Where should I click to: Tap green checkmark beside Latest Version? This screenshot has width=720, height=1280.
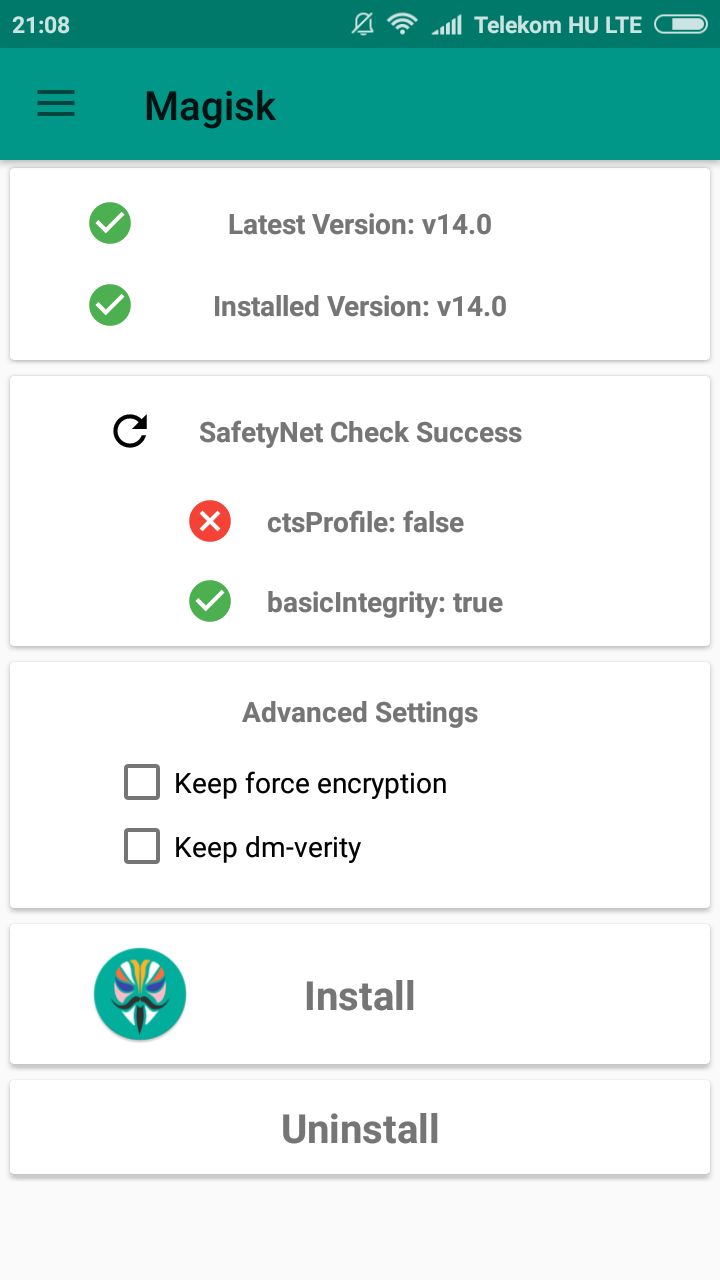coord(110,223)
